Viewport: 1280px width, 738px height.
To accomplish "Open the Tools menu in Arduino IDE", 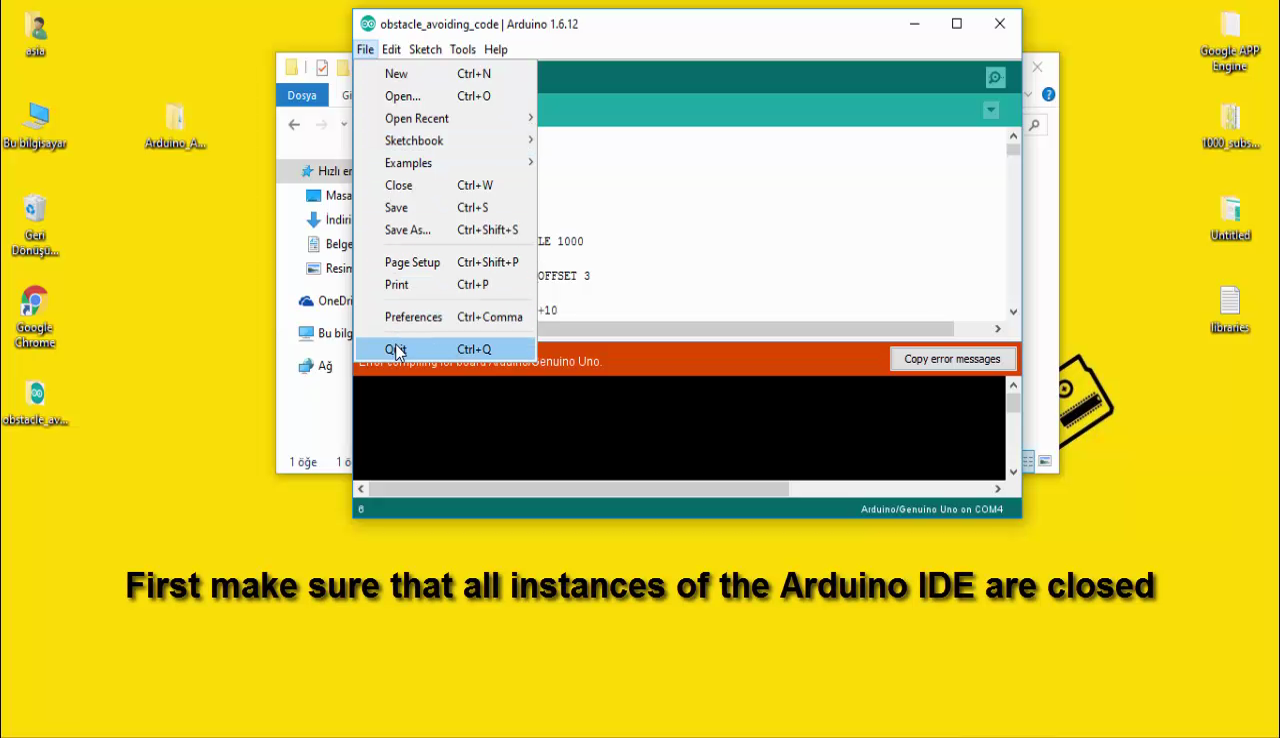I will pyautogui.click(x=462, y=49).
